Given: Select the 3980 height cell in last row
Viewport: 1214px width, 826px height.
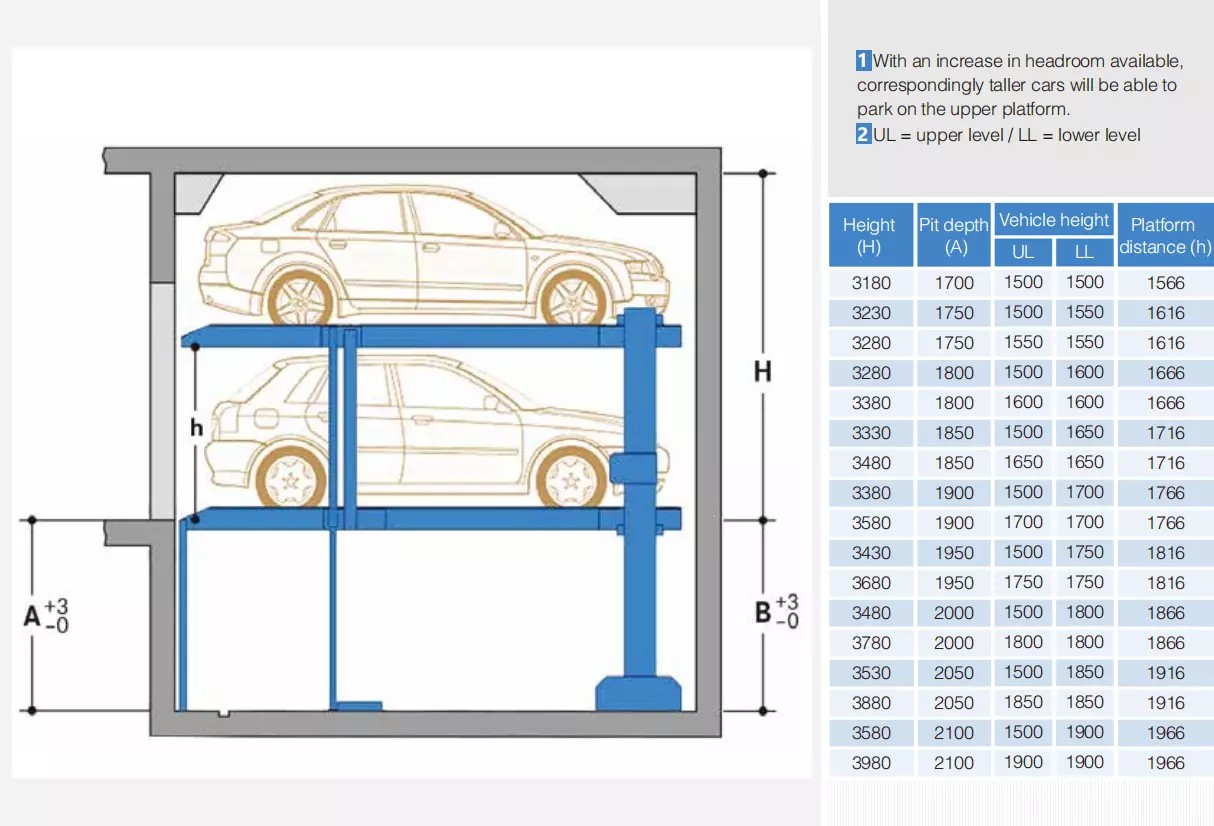Looking at the screenshot, I should click(x=870, y=763).
